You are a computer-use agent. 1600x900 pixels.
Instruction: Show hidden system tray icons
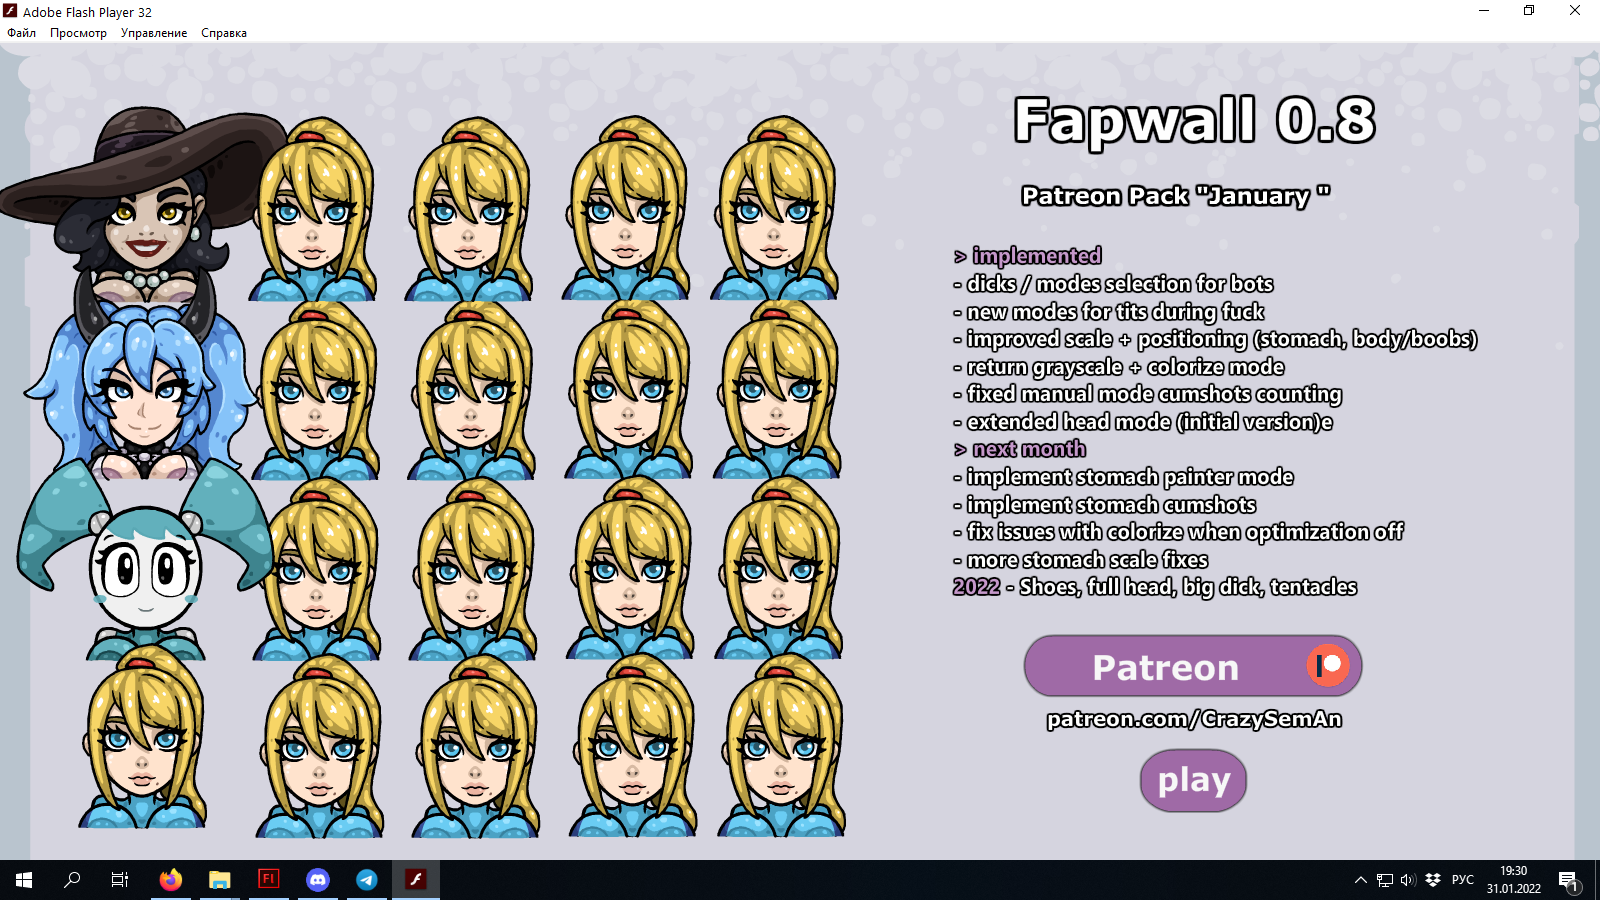pos(1360,880)
